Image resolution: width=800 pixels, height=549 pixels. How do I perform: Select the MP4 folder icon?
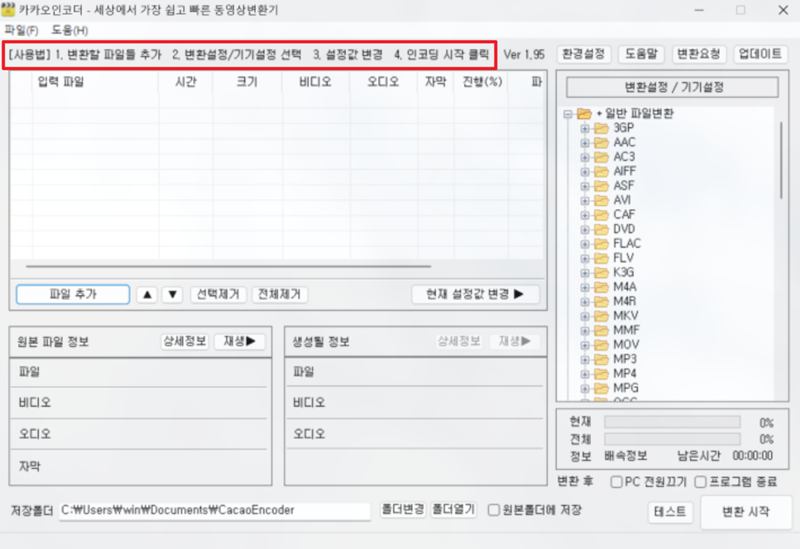tap(602, 373)
